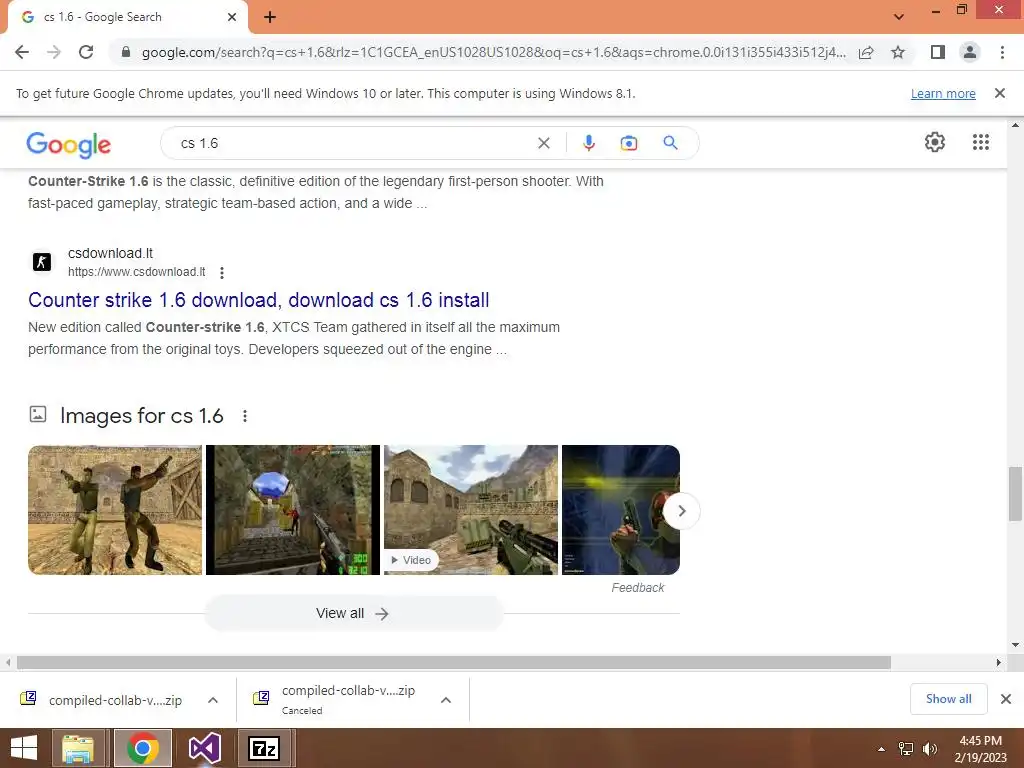Bookmark this page with the star icon
The image size is (1024, 768).
point(898,52)
